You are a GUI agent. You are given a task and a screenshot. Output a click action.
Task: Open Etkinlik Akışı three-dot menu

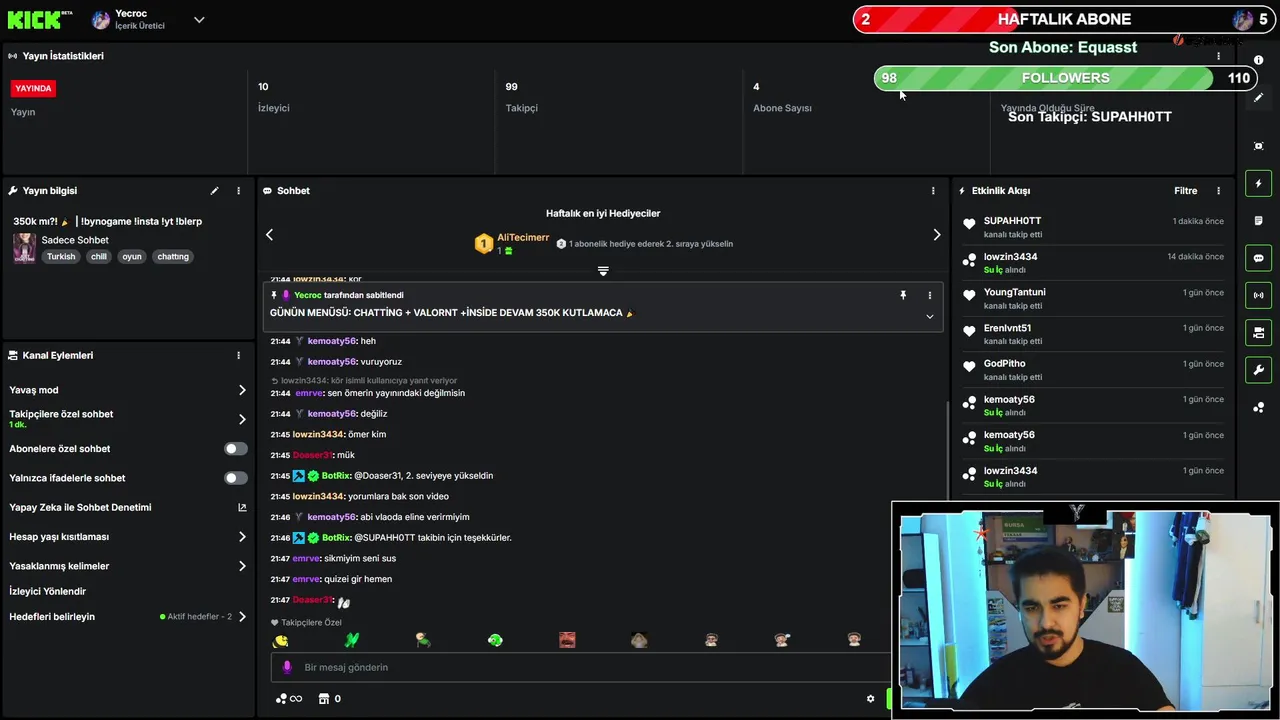click(x=1218, y=191)
